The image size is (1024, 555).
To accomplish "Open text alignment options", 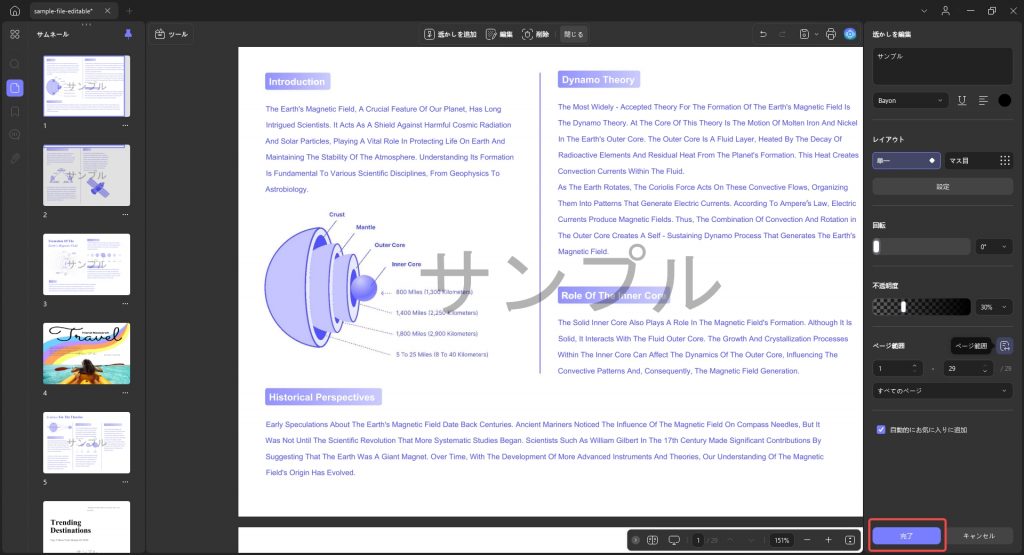I will click(983, 101).
